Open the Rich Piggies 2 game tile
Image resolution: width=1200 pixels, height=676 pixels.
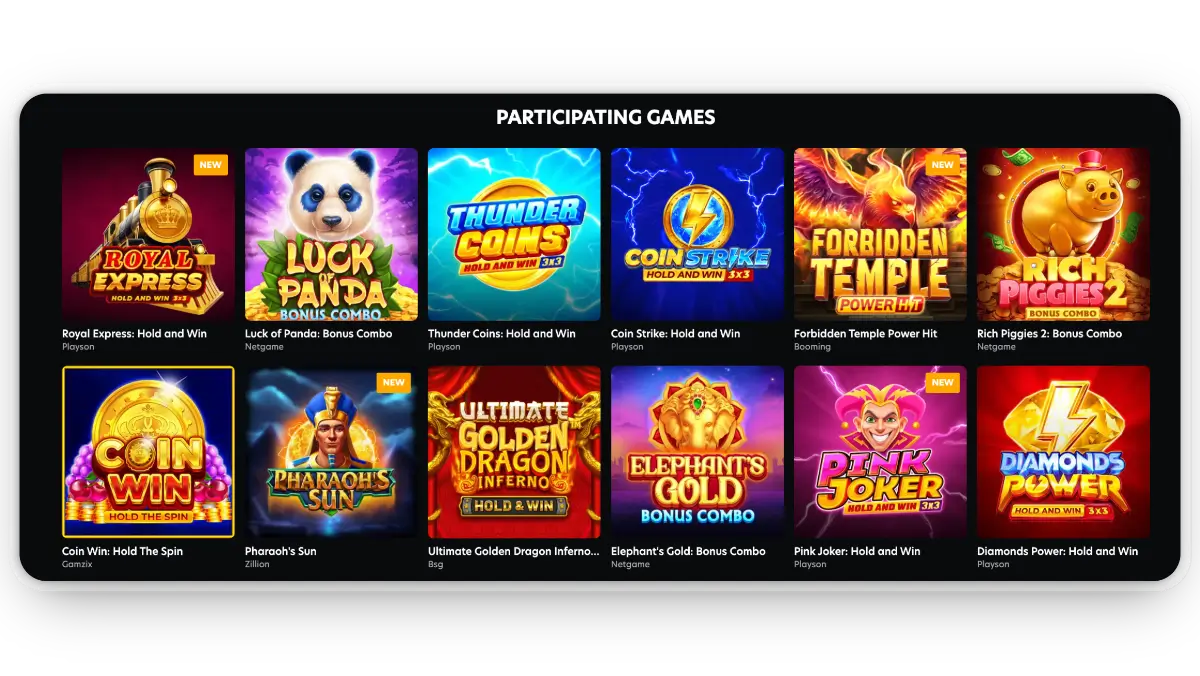pos(1063,234)
